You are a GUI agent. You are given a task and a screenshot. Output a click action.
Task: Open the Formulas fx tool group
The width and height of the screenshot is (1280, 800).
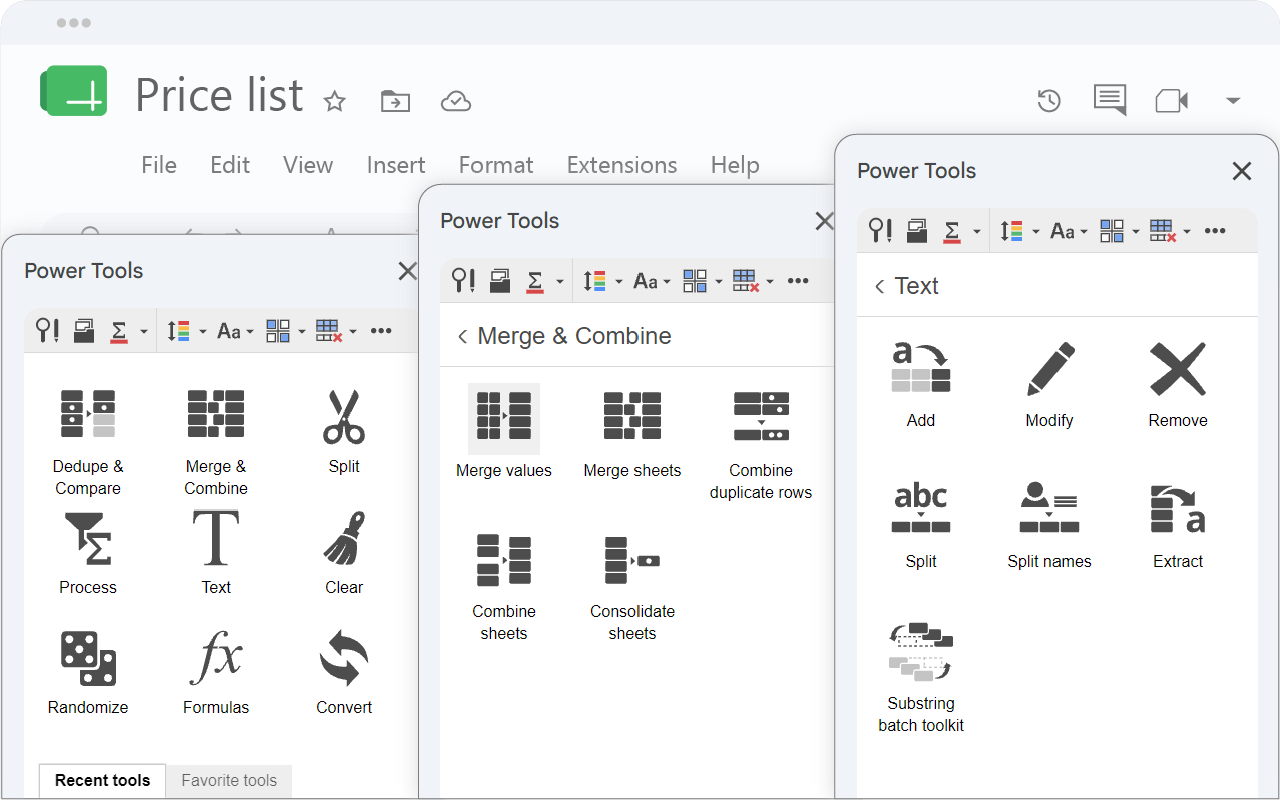pyautogui.click(x=216, y=672)
